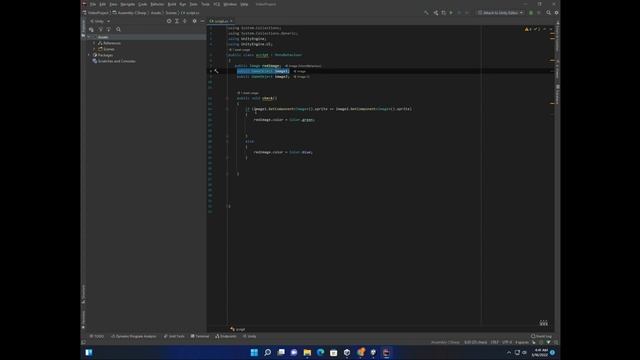Click the build hammer icon
This screenshot has width=640, height=360.
click(426, 13)
